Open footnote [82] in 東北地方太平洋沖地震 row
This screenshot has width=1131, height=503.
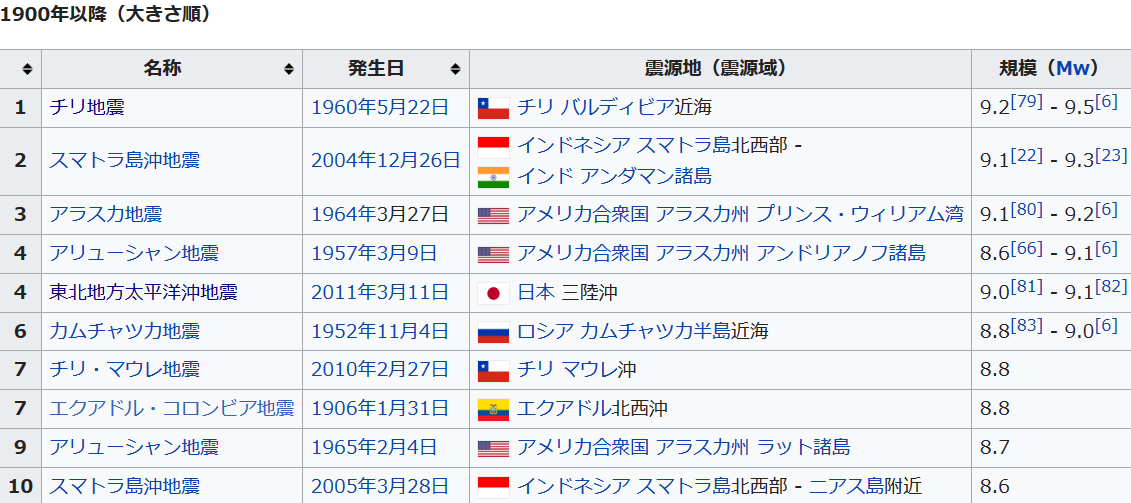pyautogui.click(x=1111, y=287)
